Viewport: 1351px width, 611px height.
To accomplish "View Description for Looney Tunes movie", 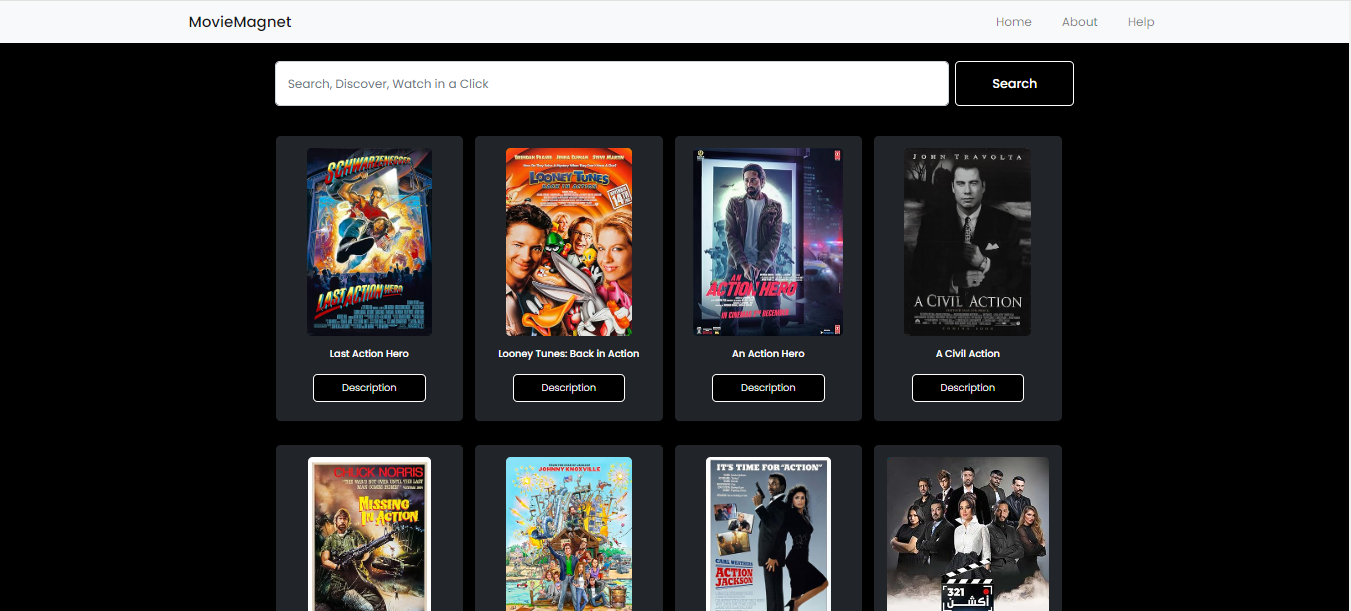I will 568,388.
